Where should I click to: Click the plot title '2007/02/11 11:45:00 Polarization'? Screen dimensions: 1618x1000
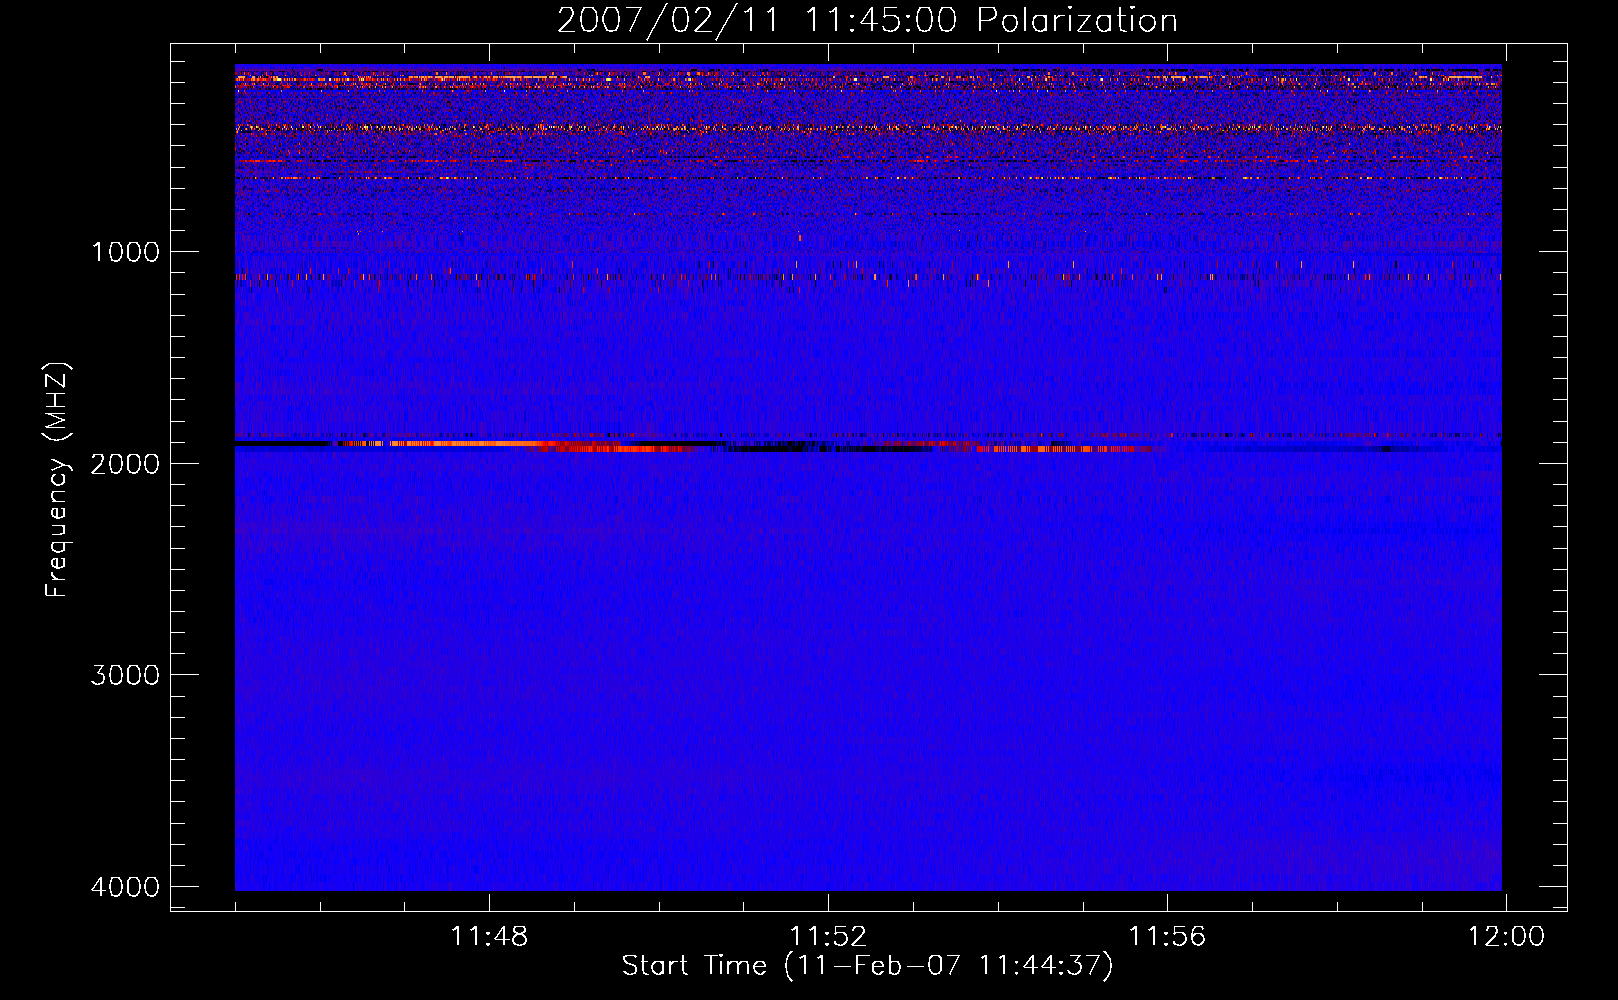pyautogui.click(x=867, y=20)
